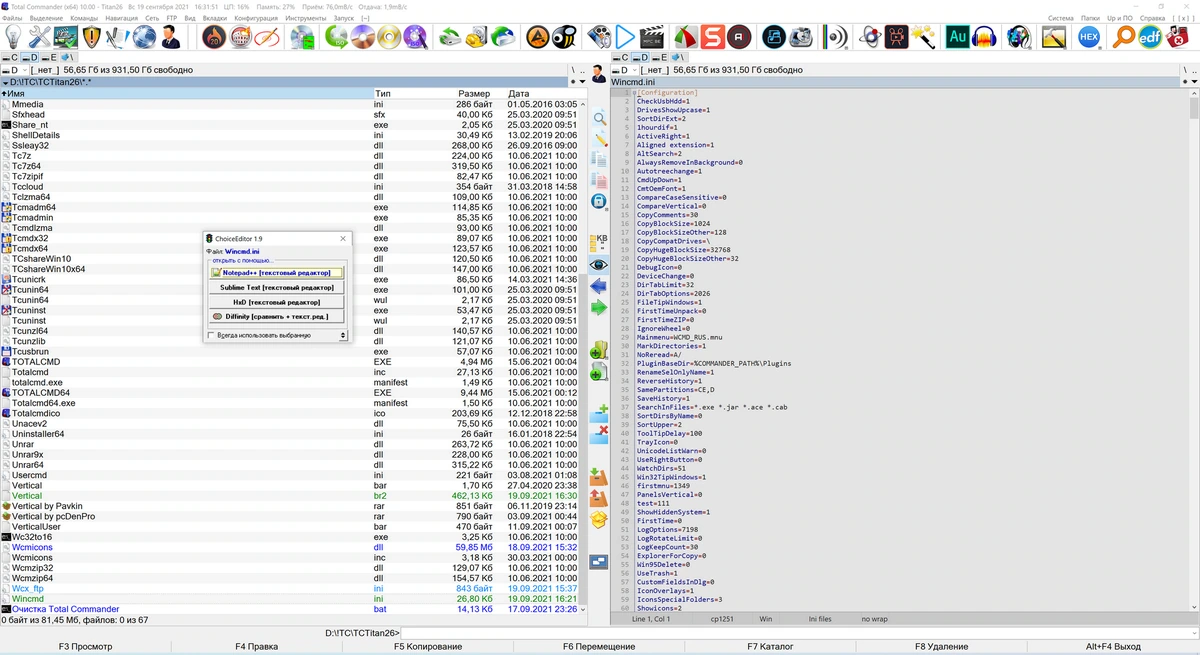The image size is (1200, 655).
Task: Select TOTALCMD64 EXE file row
Action: pyautogui.click(x=290, y=393)
